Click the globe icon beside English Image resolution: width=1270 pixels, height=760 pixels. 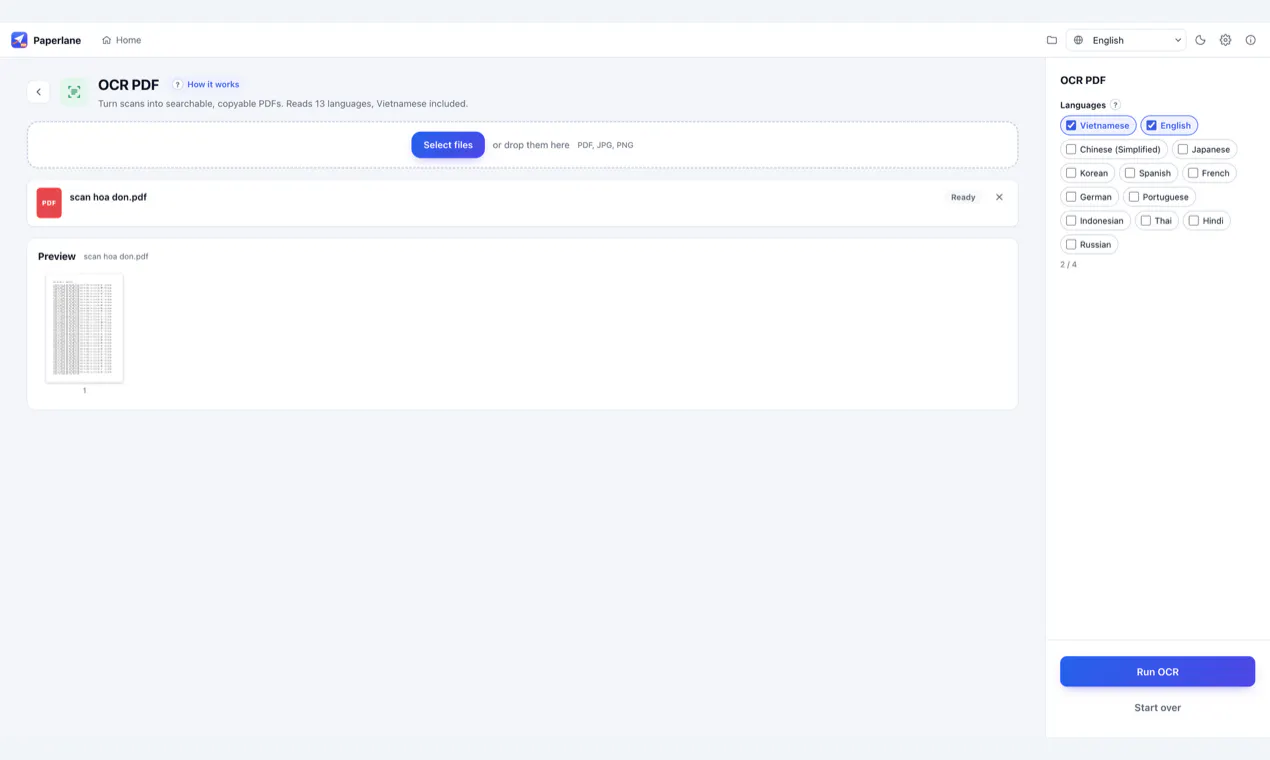(x=1078, y=40)
